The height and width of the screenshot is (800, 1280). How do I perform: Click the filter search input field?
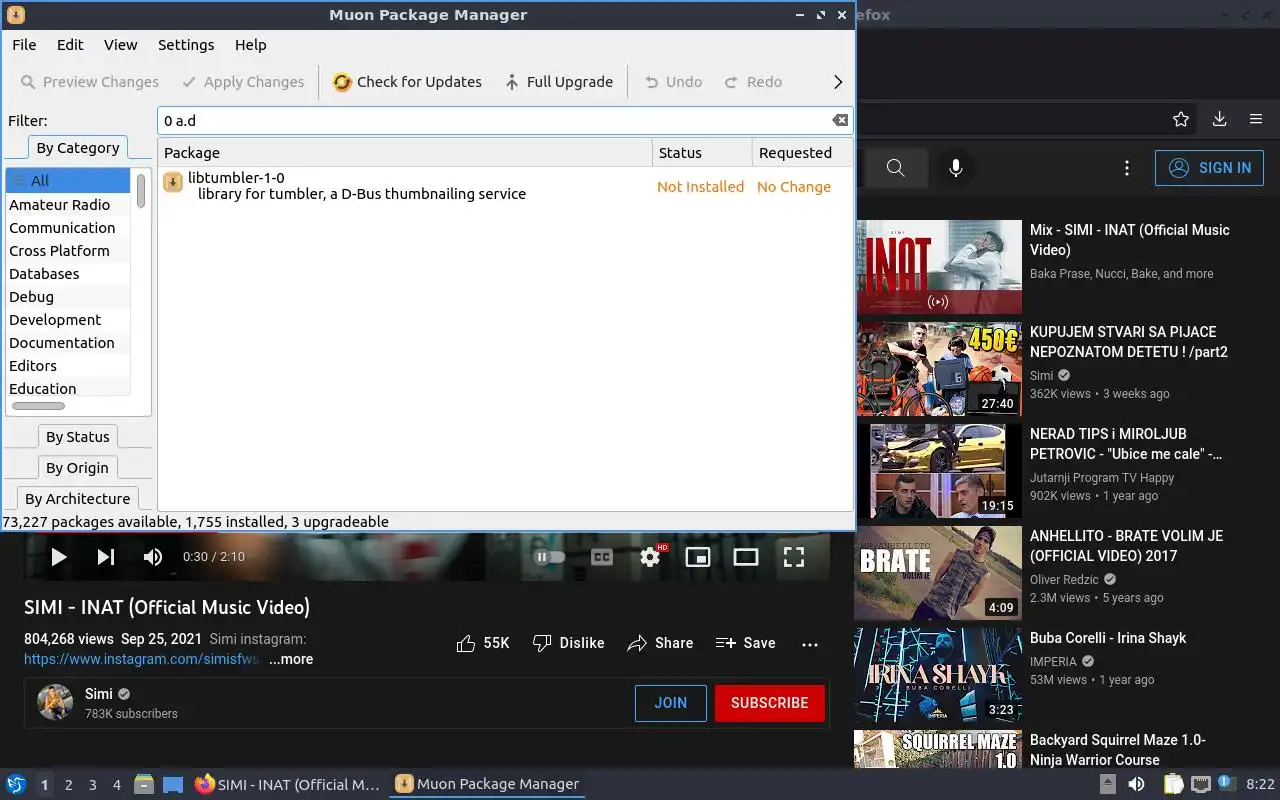pyautogui.click(x=504, y=120)
